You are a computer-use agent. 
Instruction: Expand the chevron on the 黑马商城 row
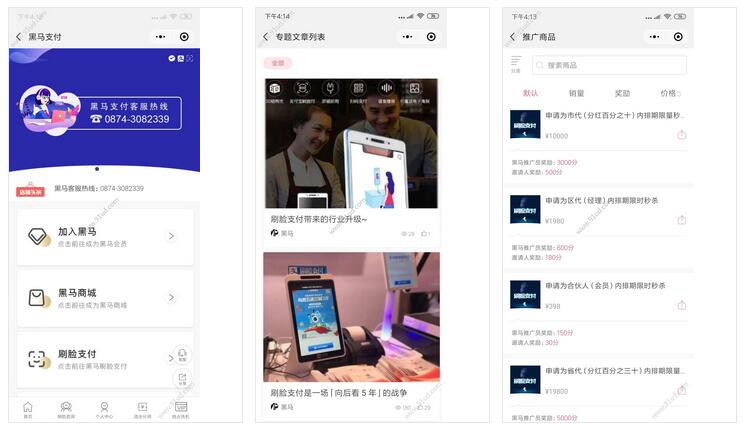171,297
